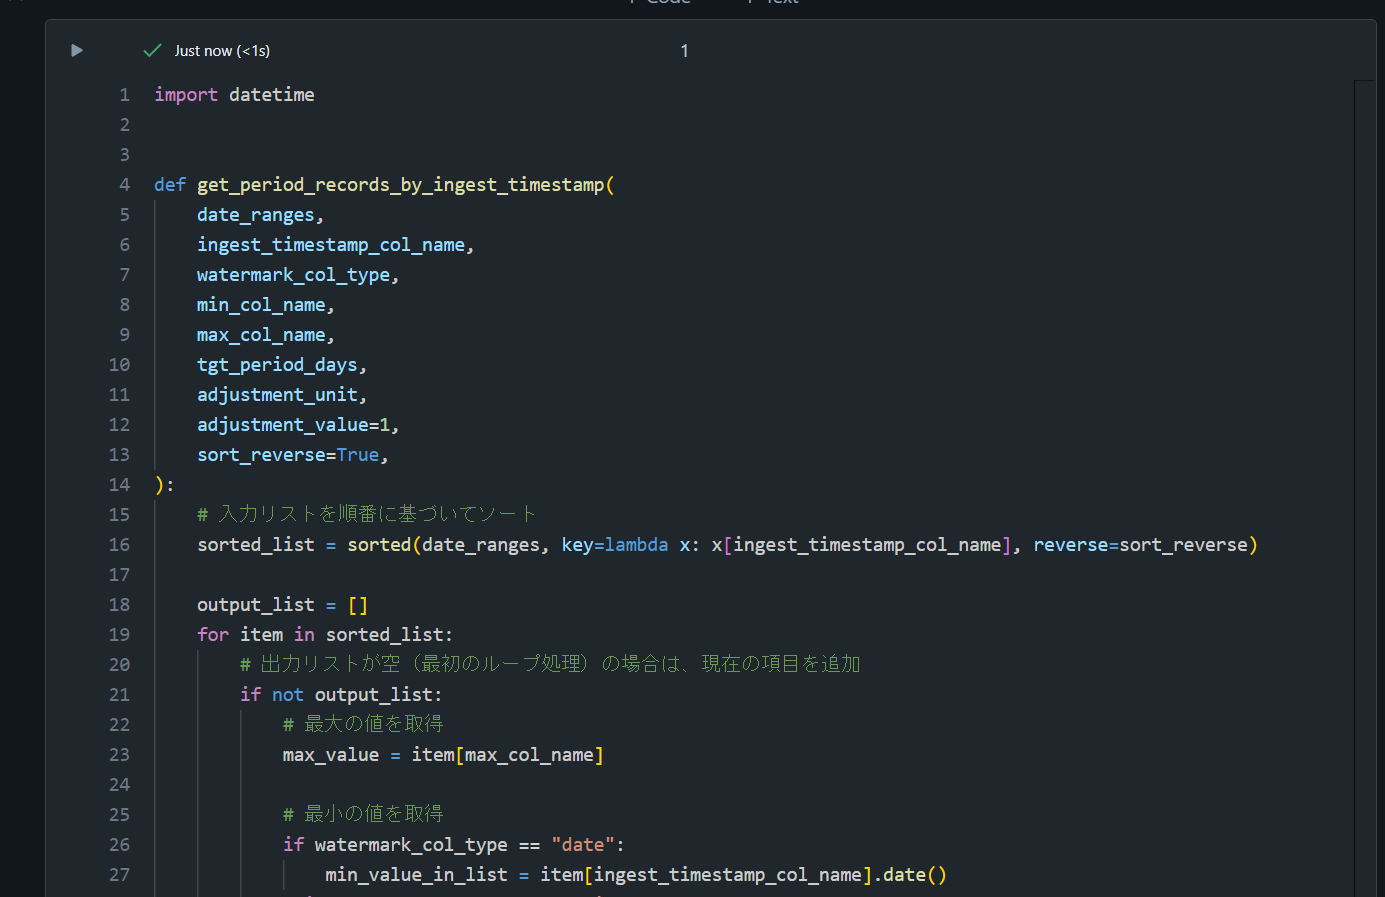
Task: Click 'adjustment_unit,' parameter on line 11
Action: (x=282, y=395)
